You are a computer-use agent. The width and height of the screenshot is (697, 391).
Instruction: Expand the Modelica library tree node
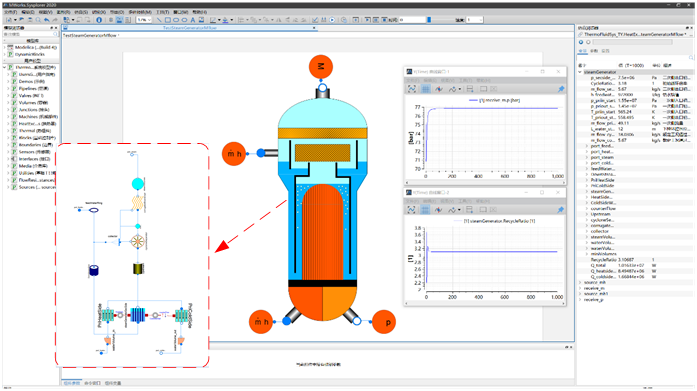[x=5, y=47]
